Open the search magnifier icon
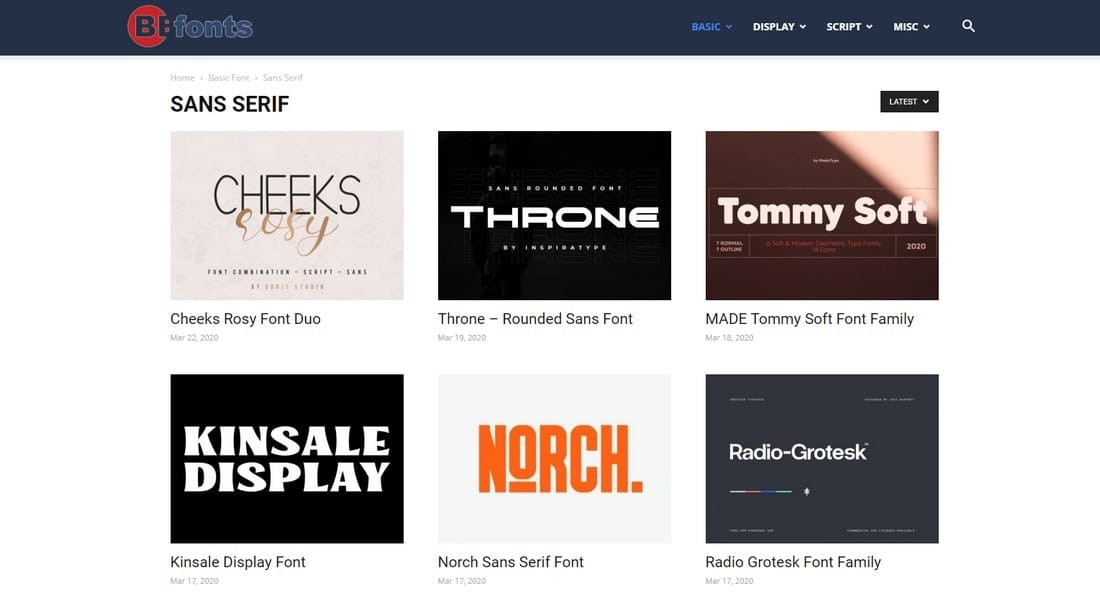The height and width of the screenshot is (599, 1100). (x=968, y=26)
